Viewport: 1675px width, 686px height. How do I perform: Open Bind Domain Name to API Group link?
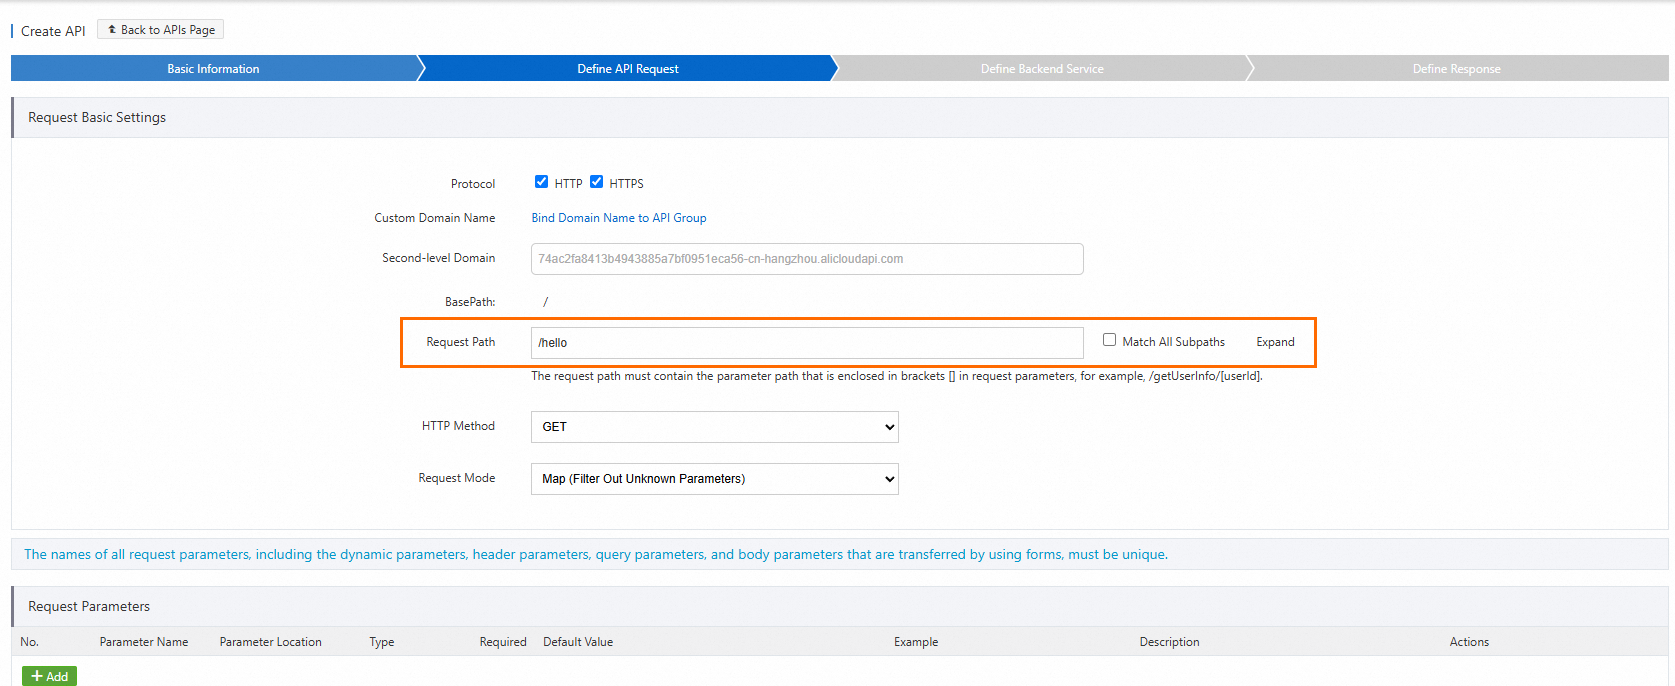pyautogui.click(x=618, y=218)
